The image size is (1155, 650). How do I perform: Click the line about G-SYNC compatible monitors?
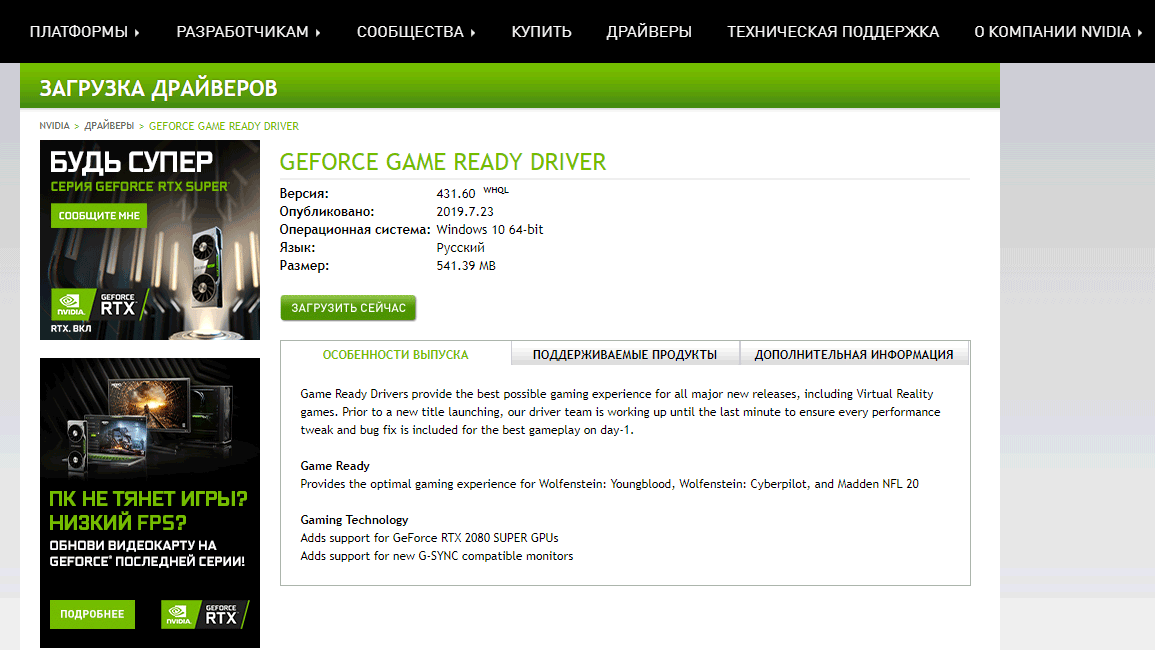pos(437,556)
